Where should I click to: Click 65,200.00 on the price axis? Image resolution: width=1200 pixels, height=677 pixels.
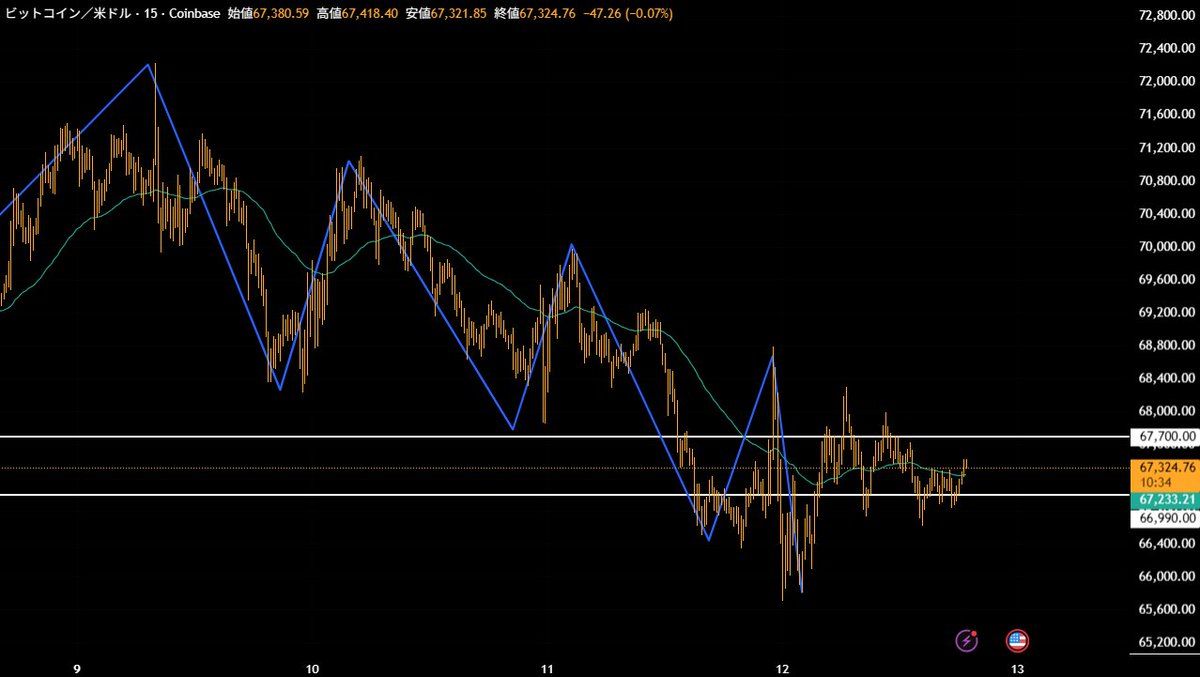point(1166,642)
